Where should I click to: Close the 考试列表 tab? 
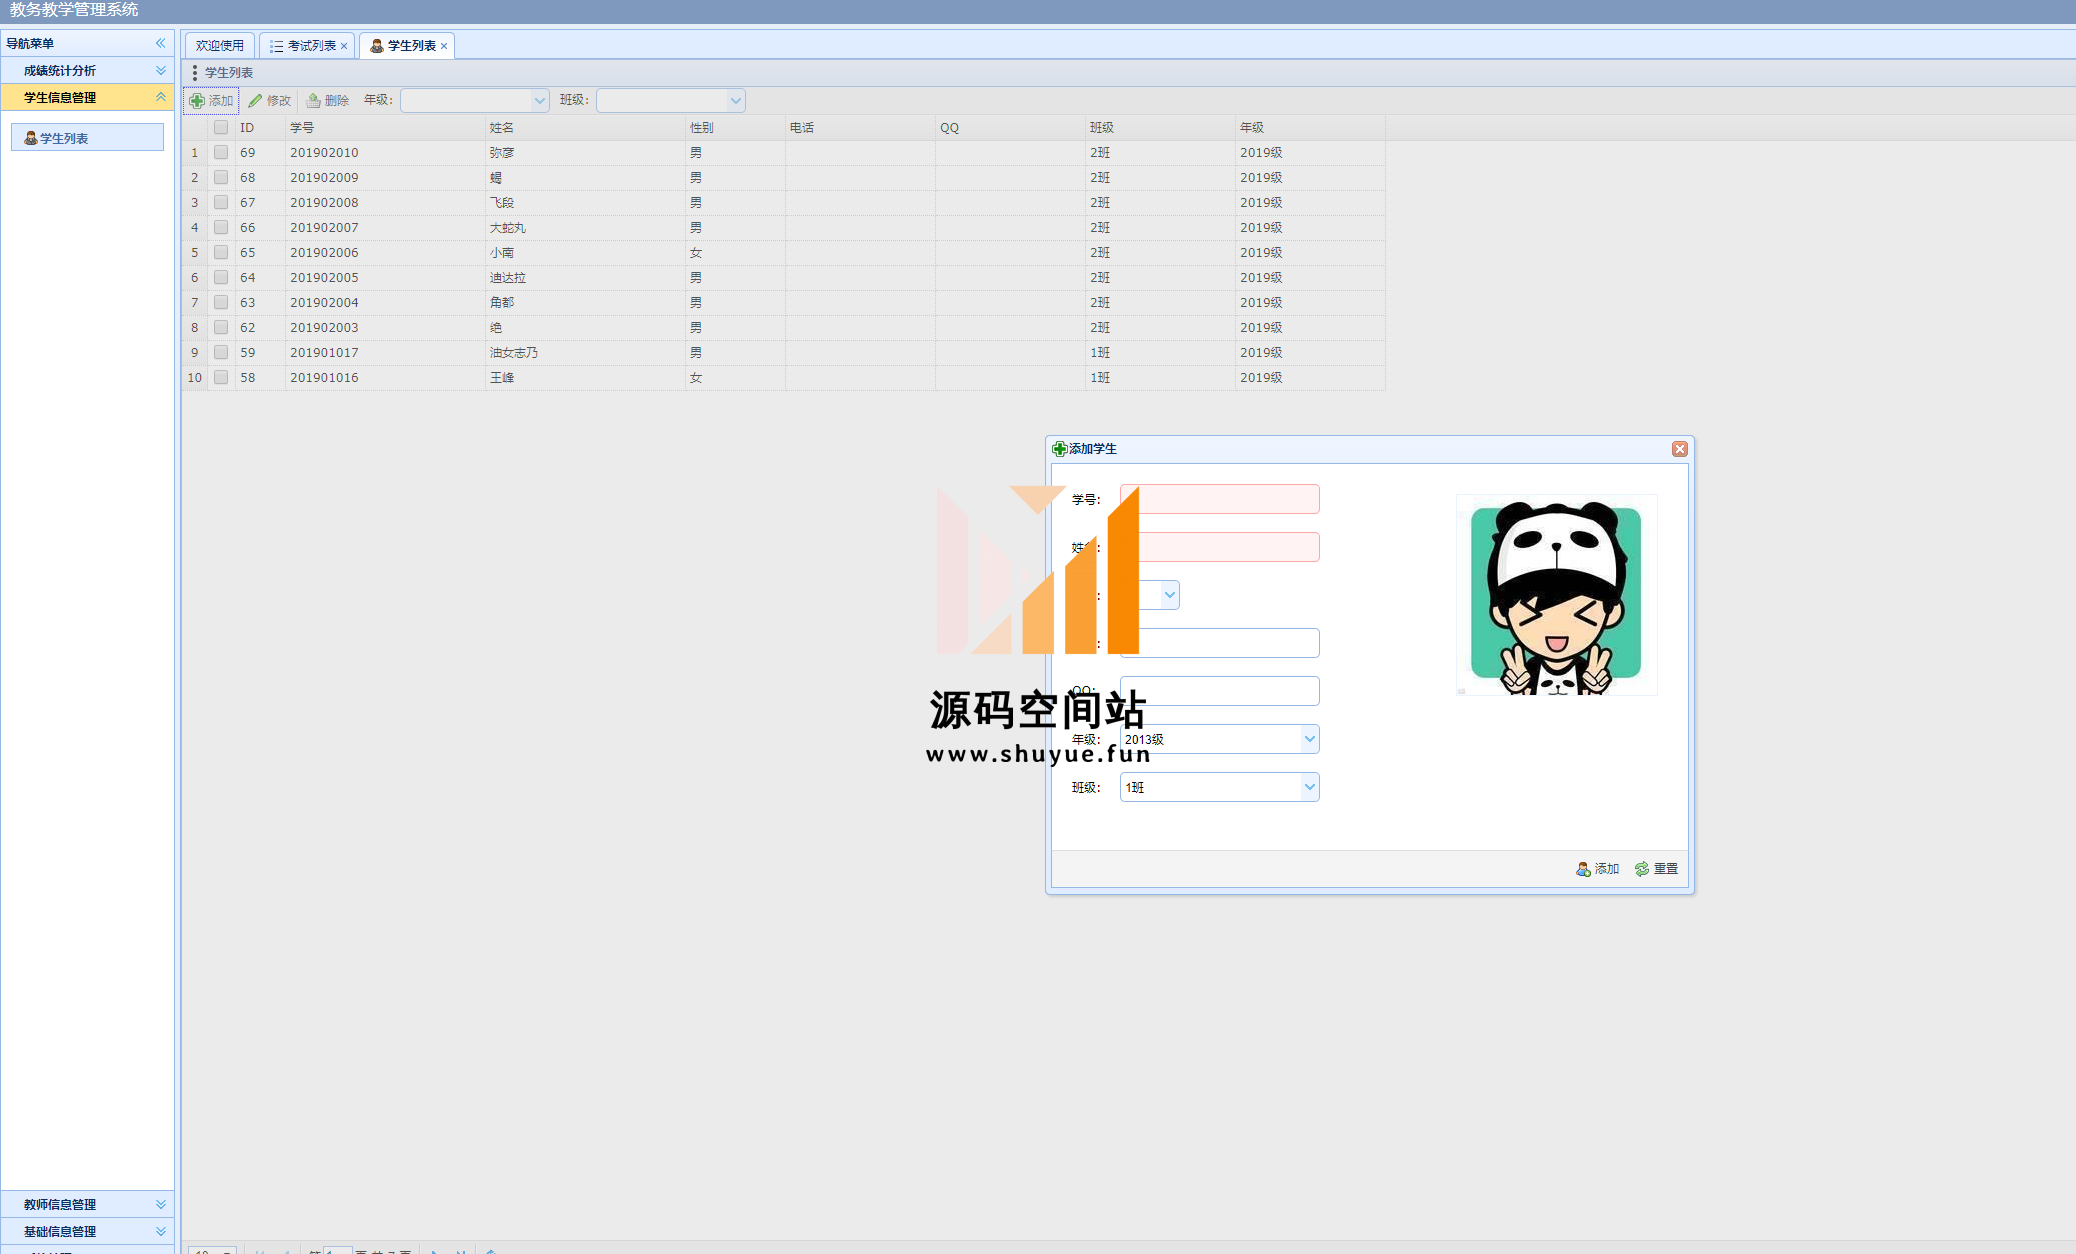coord(344,46)
